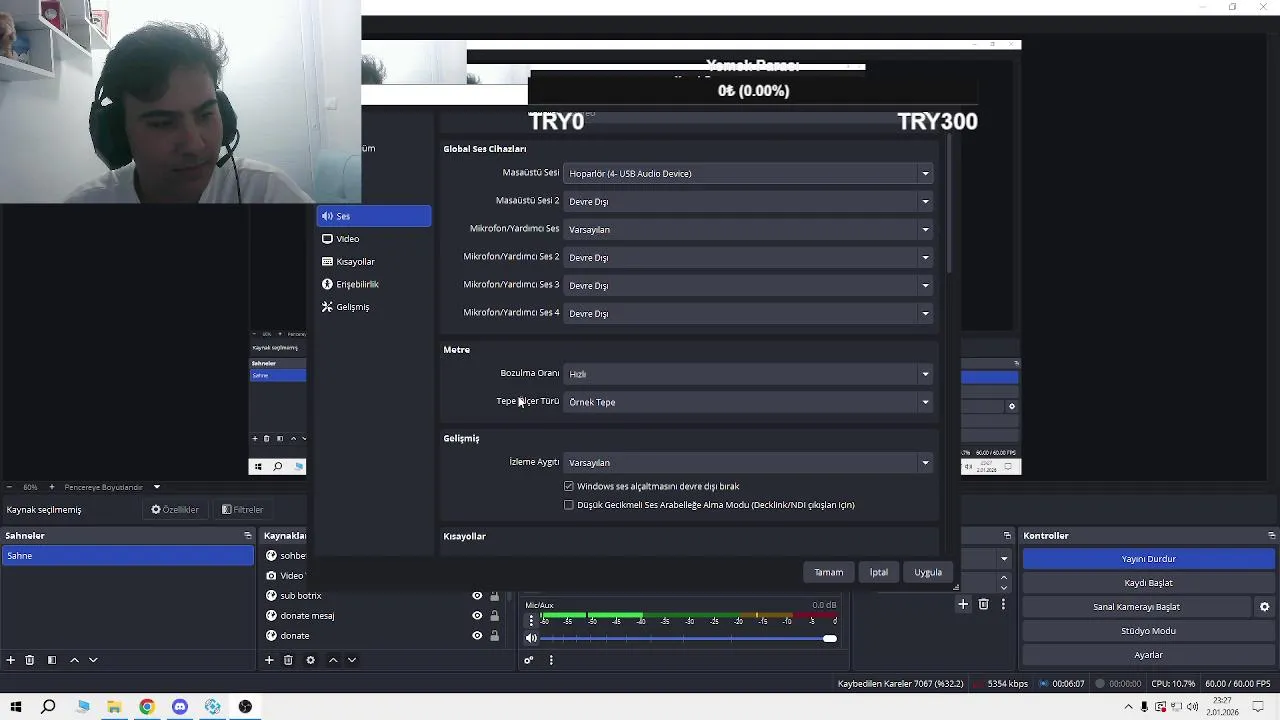Undock the Kontroller panel via its header icon

1271,536
